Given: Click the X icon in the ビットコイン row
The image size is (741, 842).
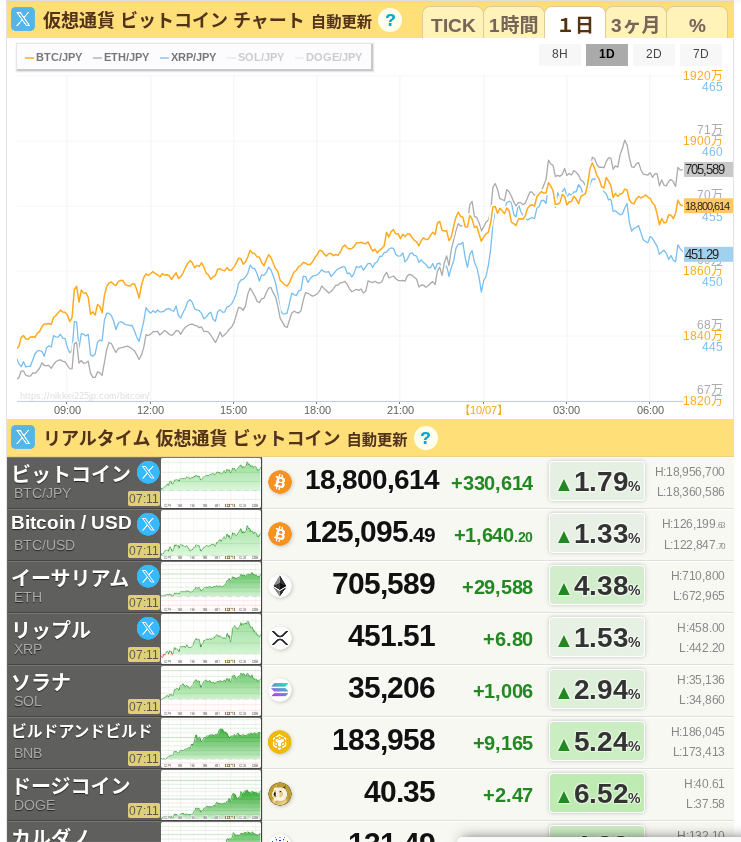Looking at the screenshot, I should click(x=148, y=473).
